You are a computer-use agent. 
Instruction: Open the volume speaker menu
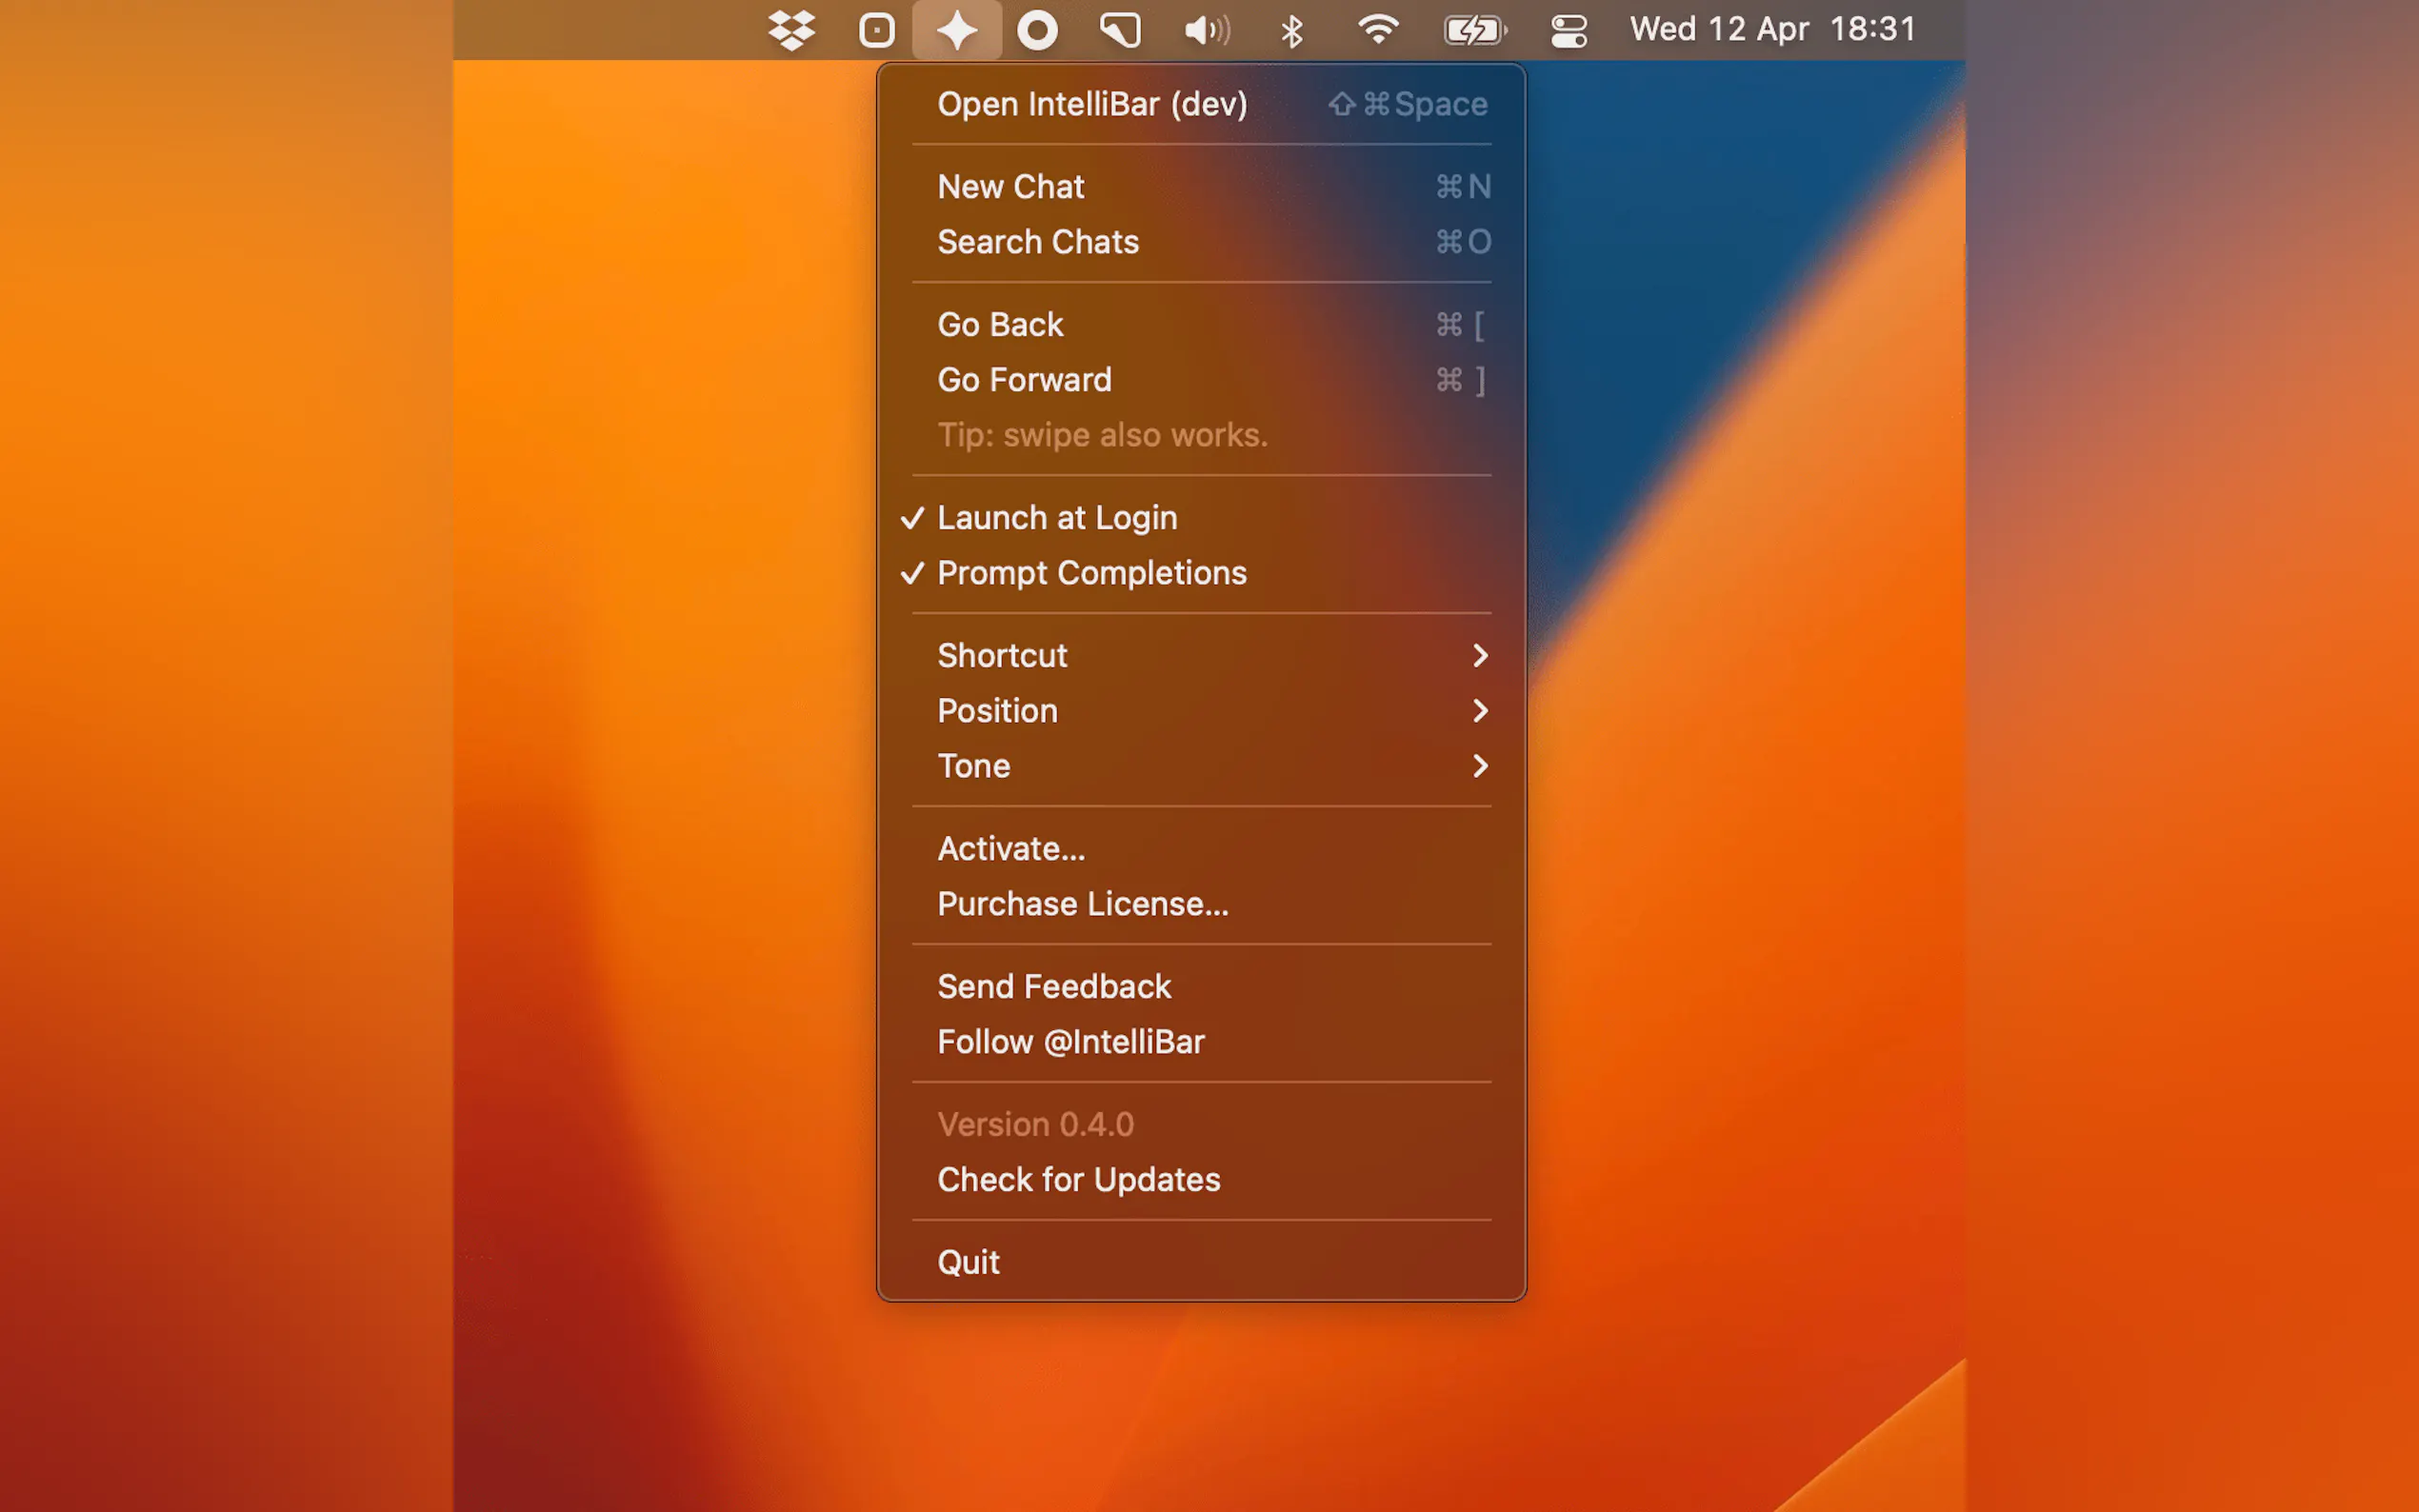1206,30
